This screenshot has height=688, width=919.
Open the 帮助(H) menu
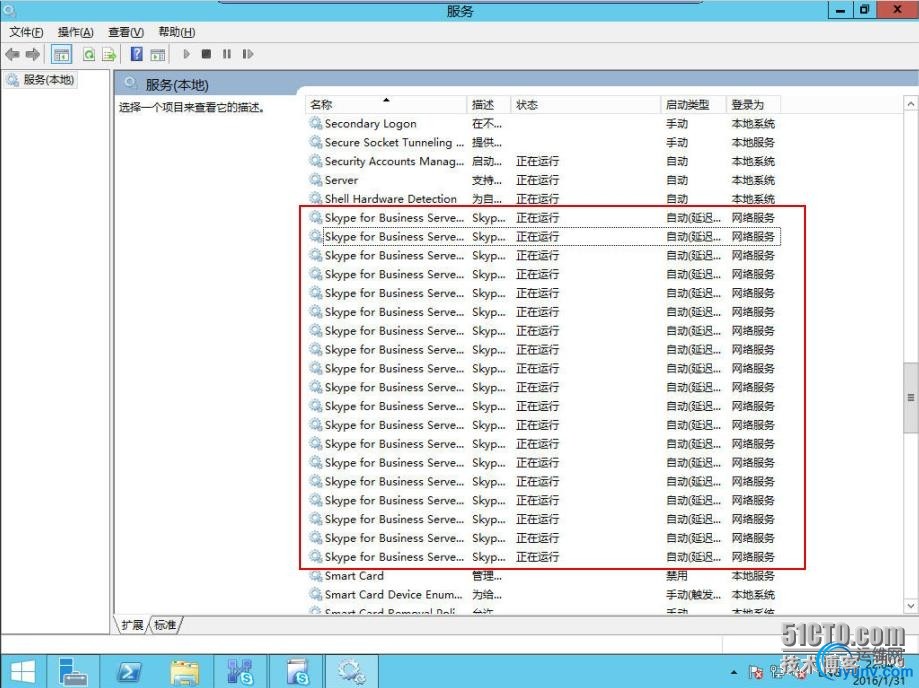point(176,32)
